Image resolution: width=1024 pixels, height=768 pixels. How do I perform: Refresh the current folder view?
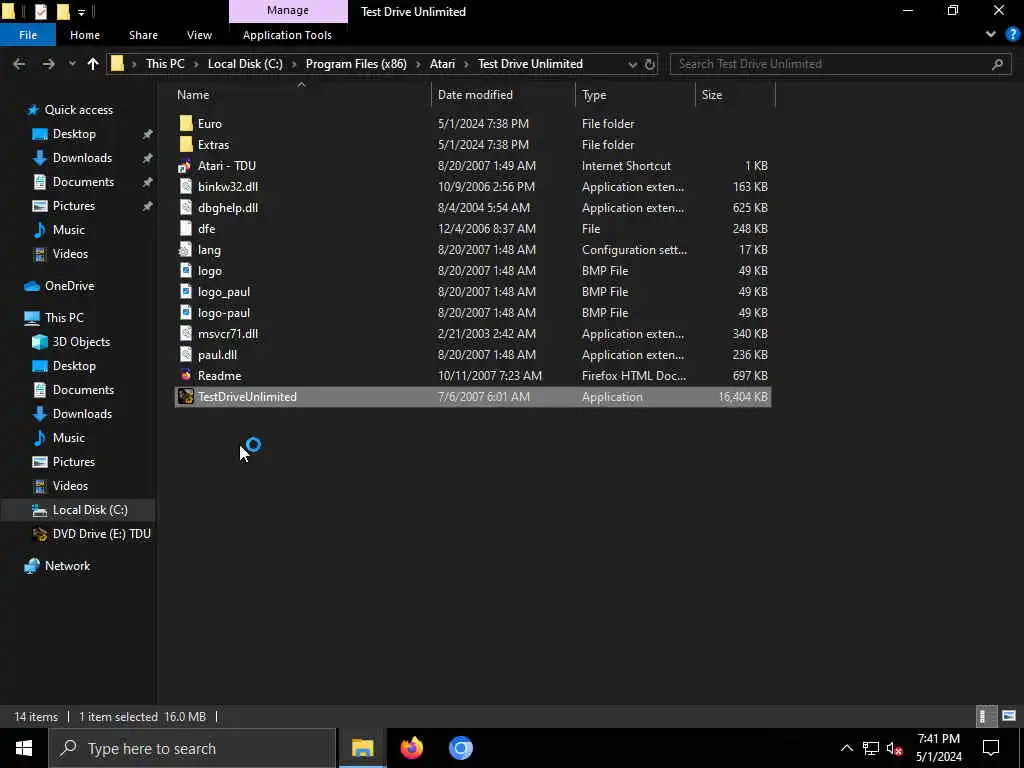click(x=649, y=64)
